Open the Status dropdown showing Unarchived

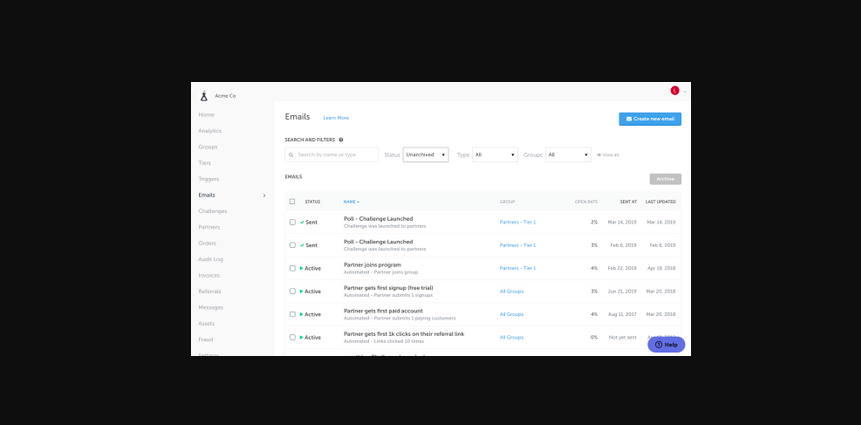(426, 155)
